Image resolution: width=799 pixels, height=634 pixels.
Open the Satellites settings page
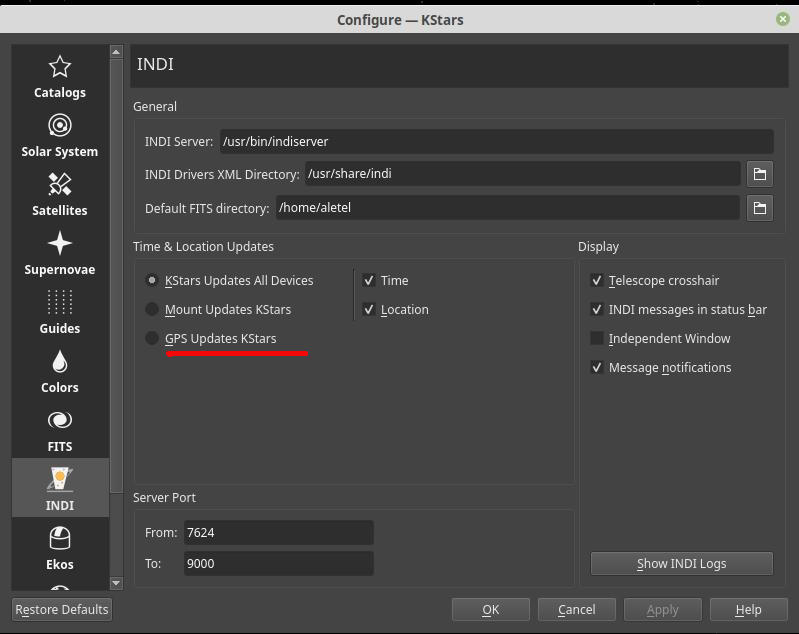60,195
